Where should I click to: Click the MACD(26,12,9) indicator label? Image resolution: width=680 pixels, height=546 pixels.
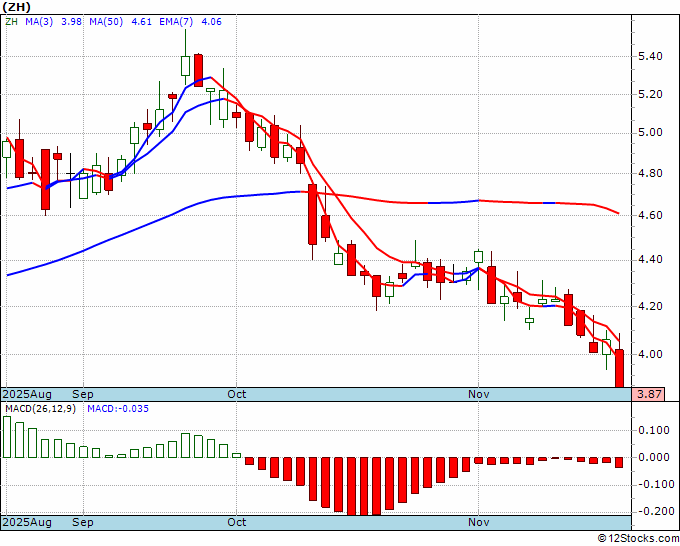point(40,409)
